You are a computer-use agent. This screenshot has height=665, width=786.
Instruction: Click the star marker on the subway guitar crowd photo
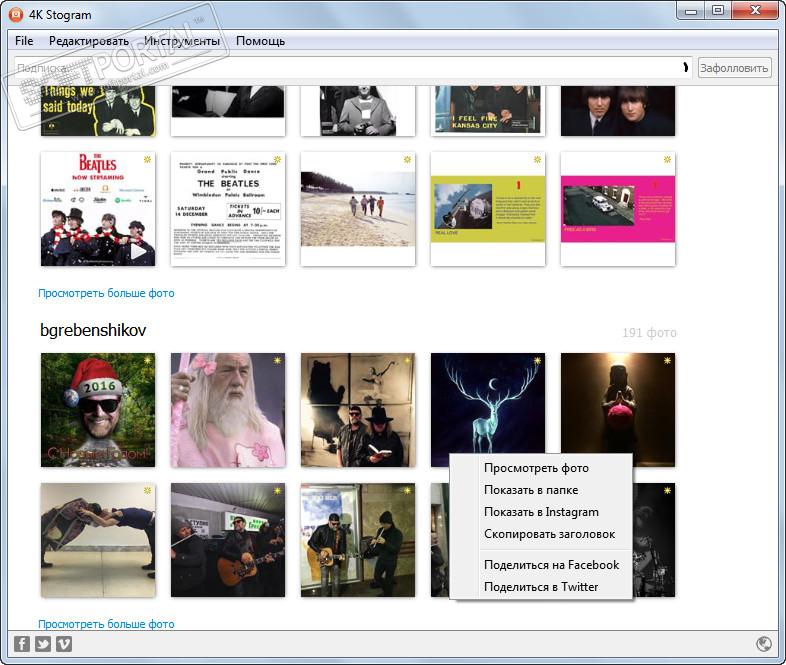click(x=277, y=490)
